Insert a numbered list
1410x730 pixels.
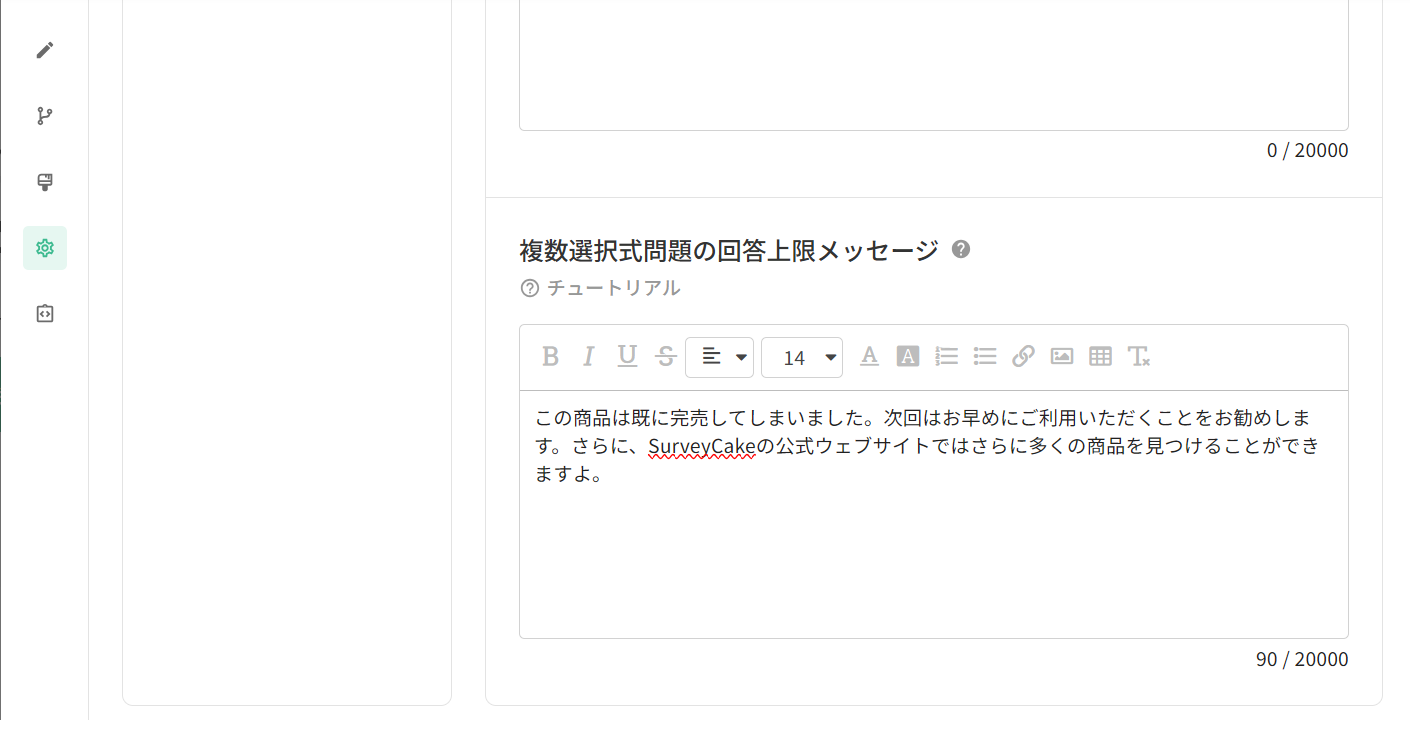tap(946, 356)
